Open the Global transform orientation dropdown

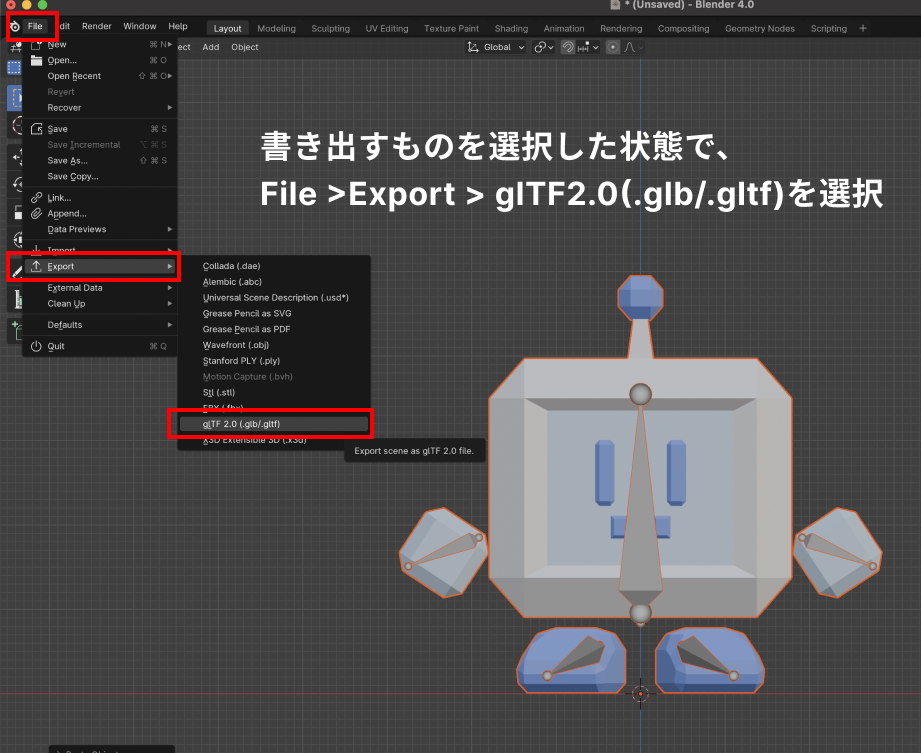point(497,47)
